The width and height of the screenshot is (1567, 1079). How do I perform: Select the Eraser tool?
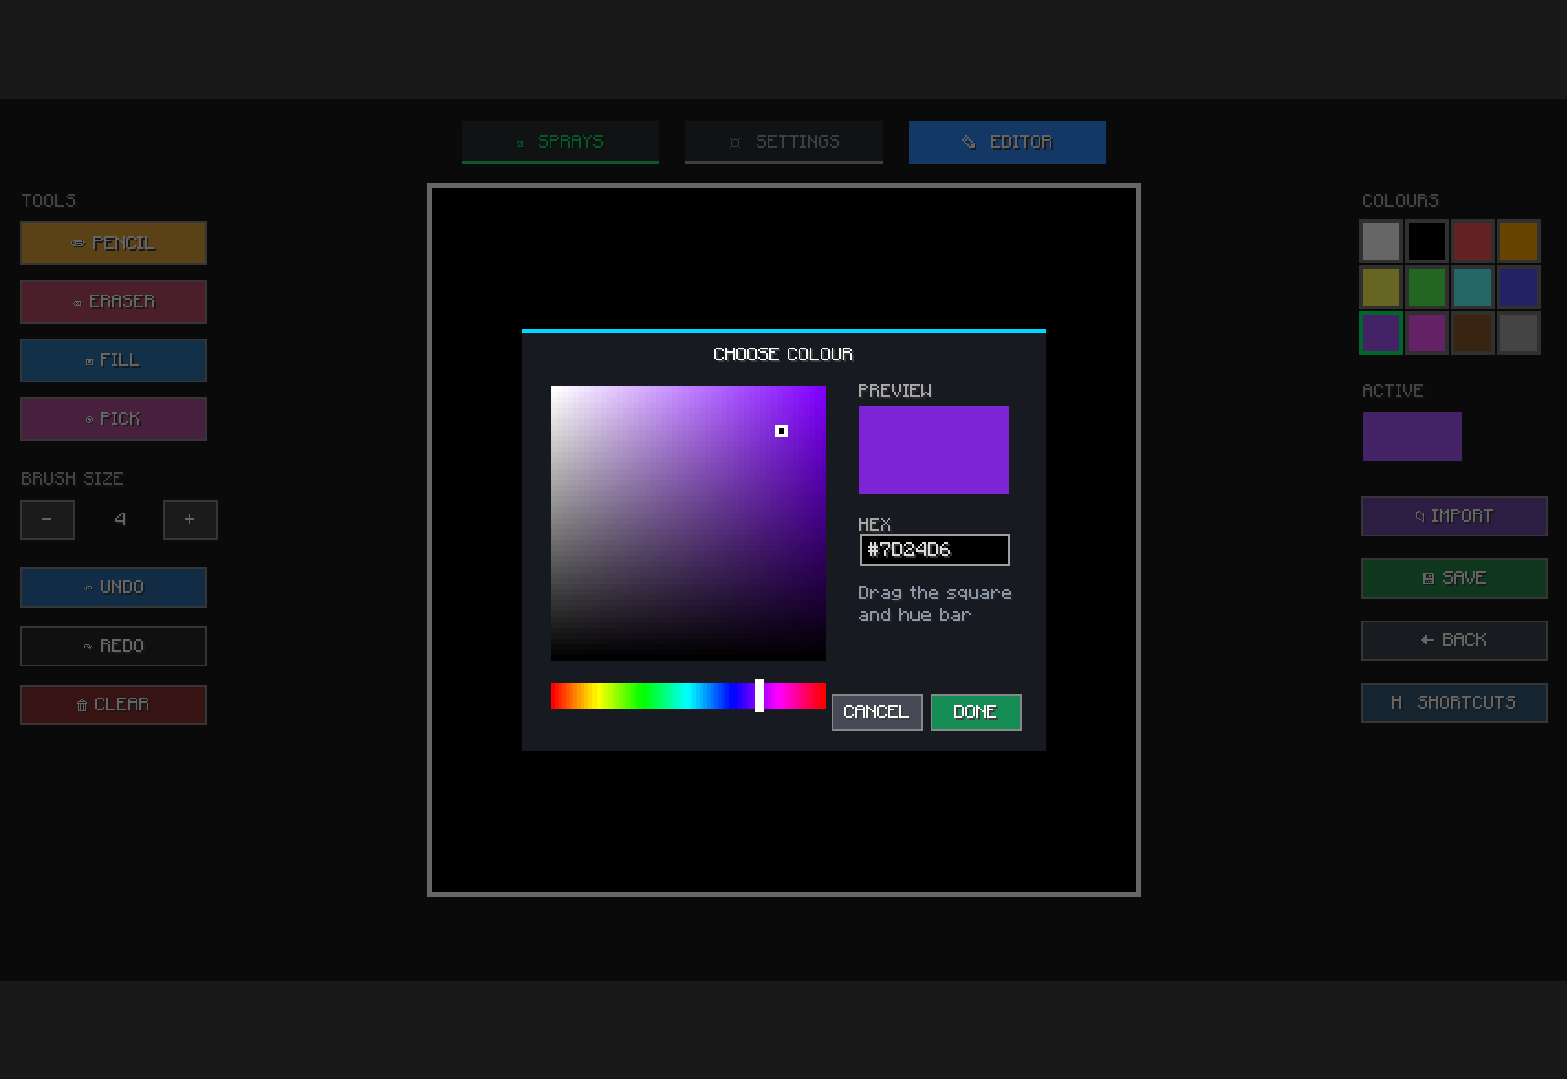[113, 302]
